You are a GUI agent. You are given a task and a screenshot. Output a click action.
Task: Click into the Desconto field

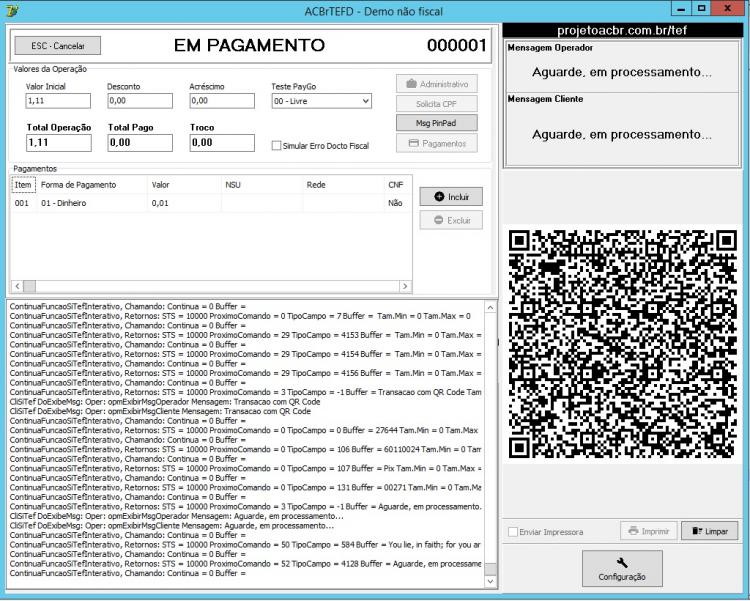tap(140, 101)
